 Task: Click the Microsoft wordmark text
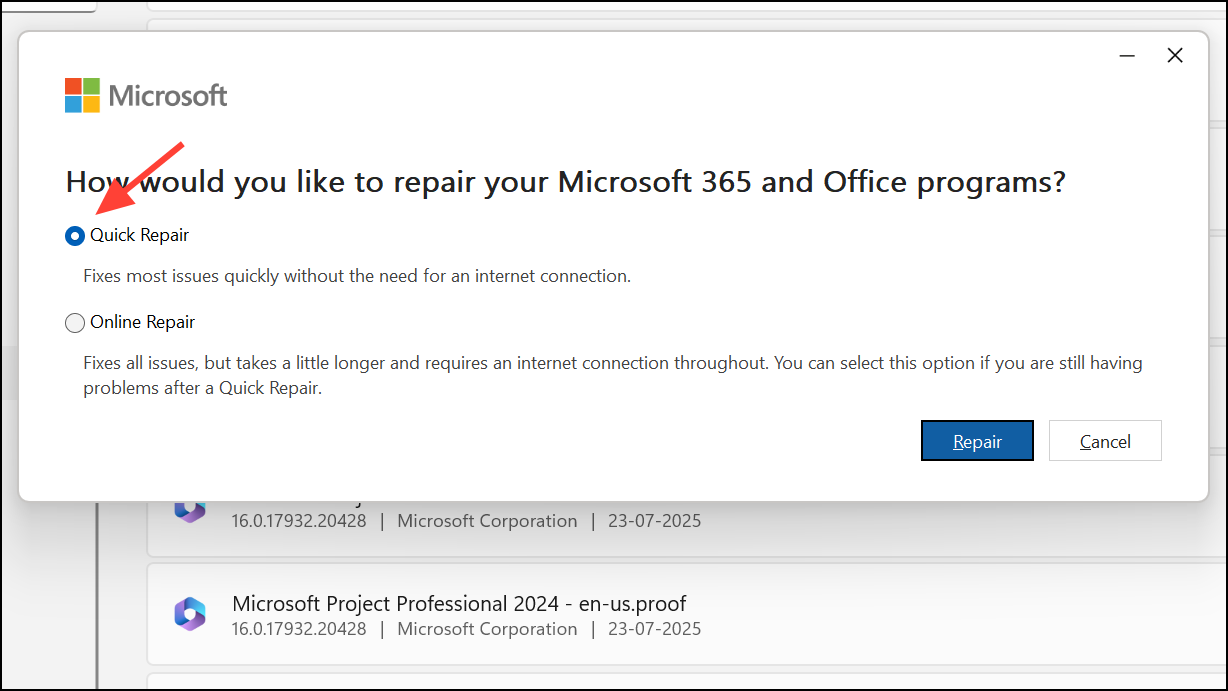[168, 96]
